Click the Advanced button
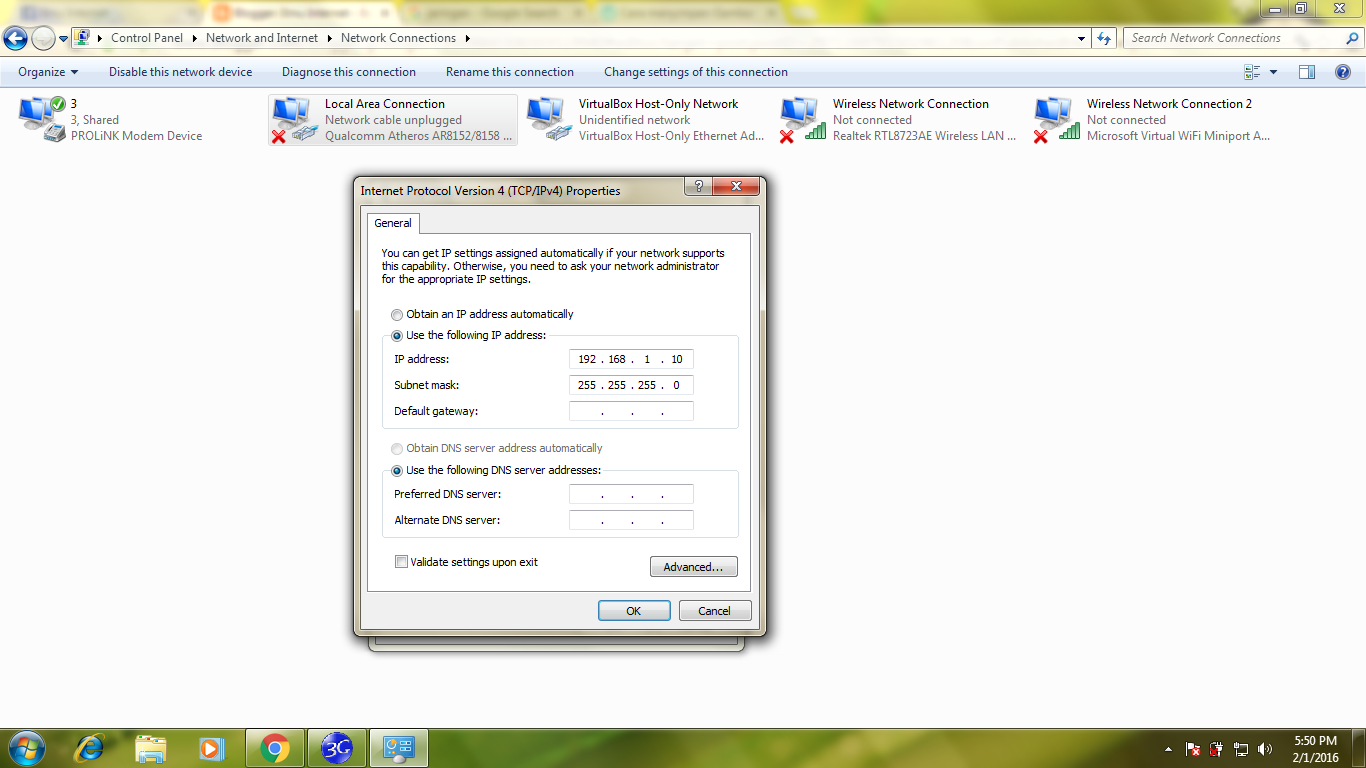The image size is (1366, 768). pos(693,566)
